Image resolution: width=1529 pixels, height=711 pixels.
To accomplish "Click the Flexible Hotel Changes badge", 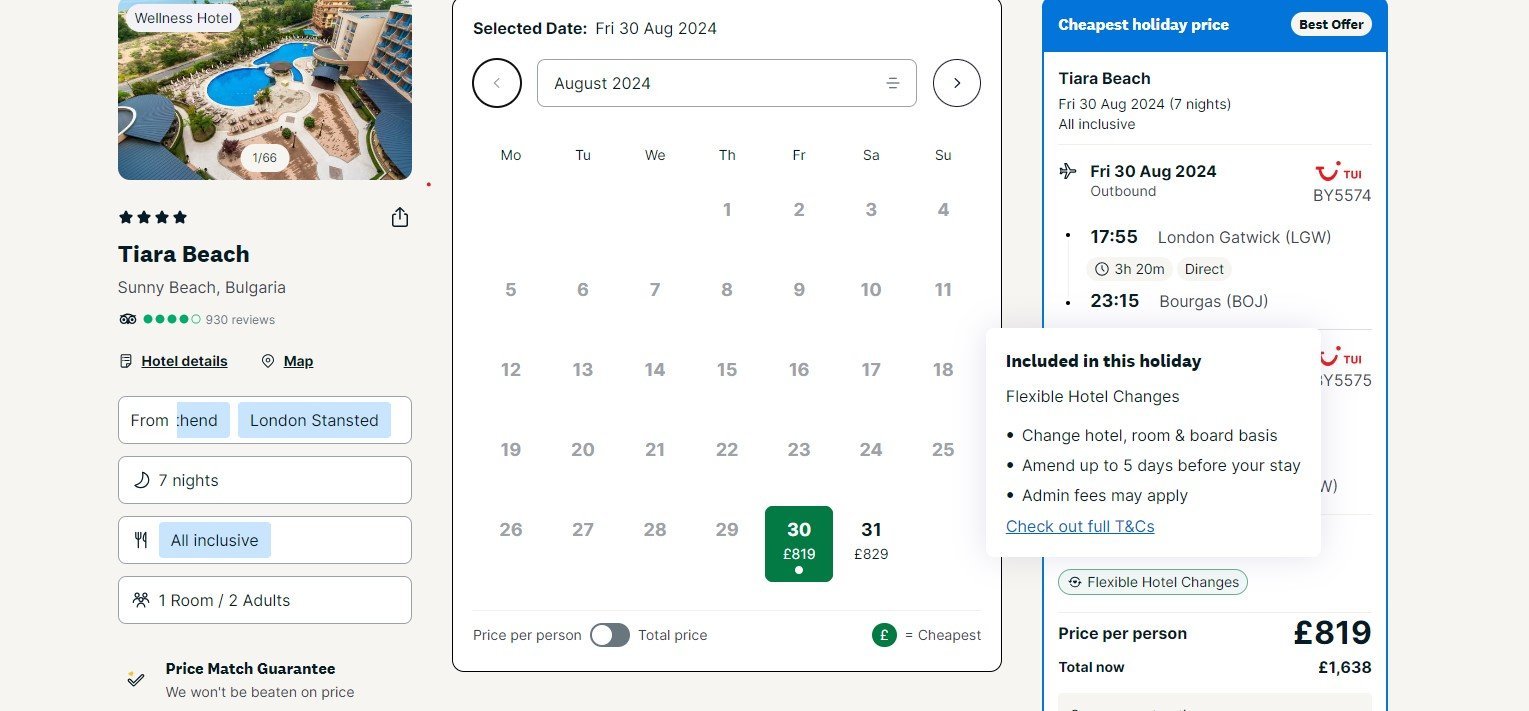I will point(1153,582).
